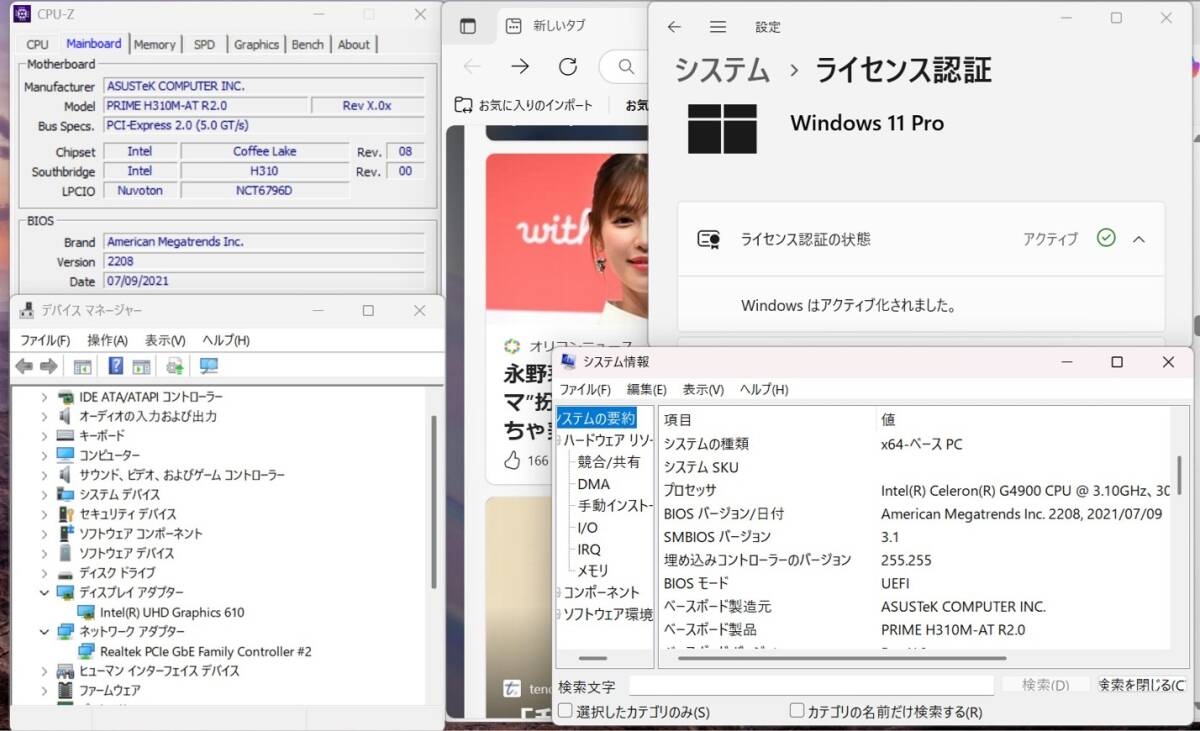Click the blue Help icon in Device Manager
The width and height of the screenshot is (1200, 731).
[116, 366]
